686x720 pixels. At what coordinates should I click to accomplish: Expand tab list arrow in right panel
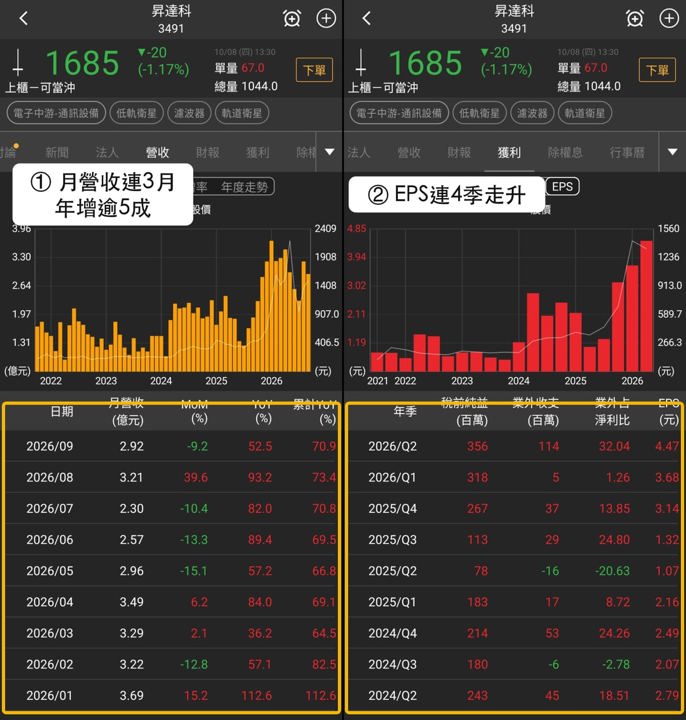coord(673,152)
